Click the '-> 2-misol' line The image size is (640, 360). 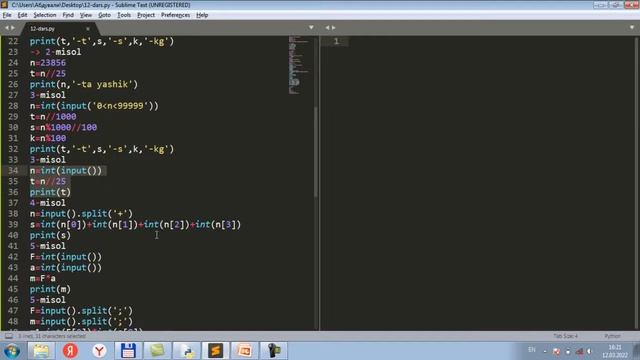(x=56, y=52)
